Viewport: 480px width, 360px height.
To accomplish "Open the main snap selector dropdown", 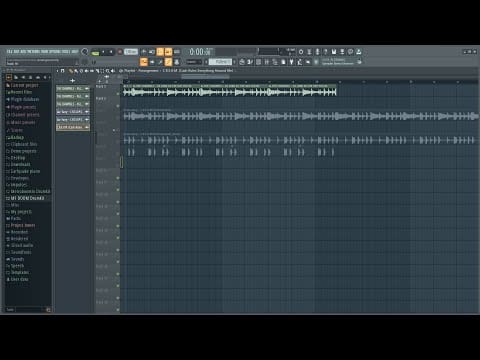I will pos(194,62).
